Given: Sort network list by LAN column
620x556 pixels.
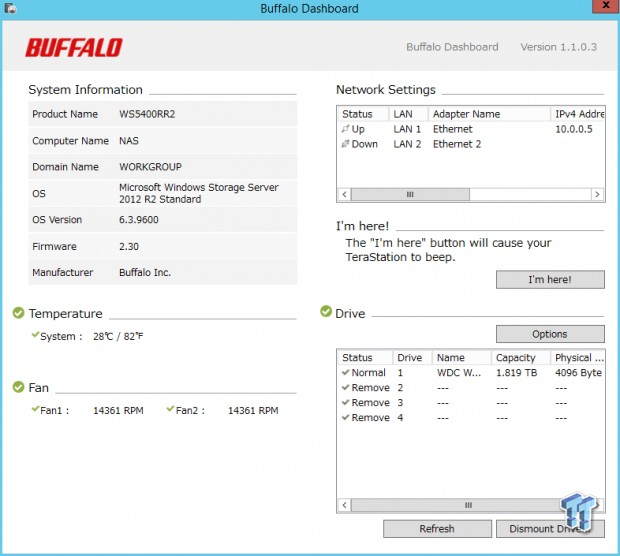Looking at the screenshot, I should (408, 114).
